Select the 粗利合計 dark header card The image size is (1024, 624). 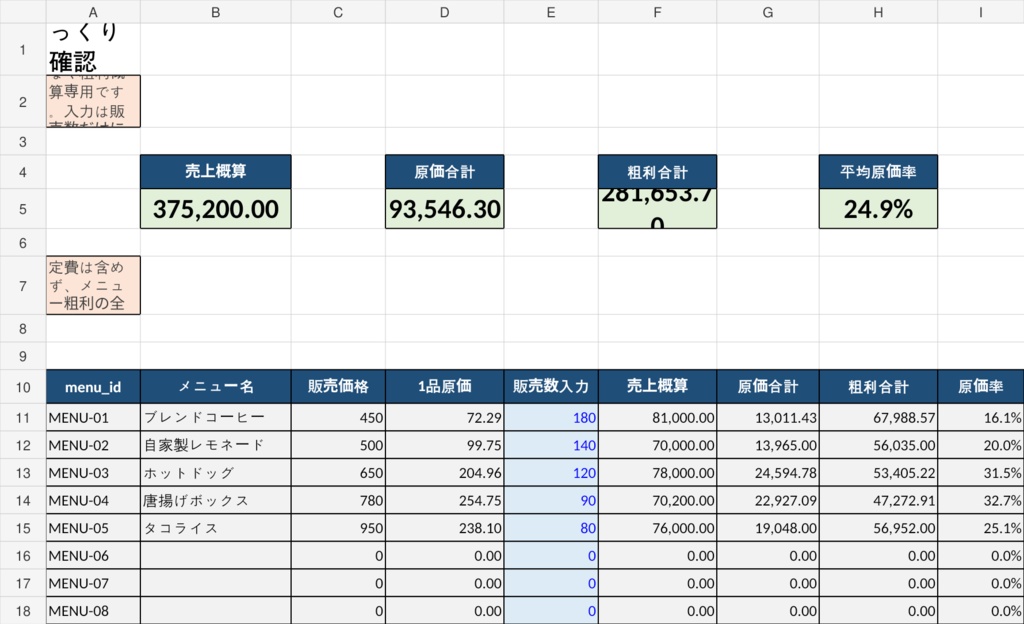coord(657,170)
